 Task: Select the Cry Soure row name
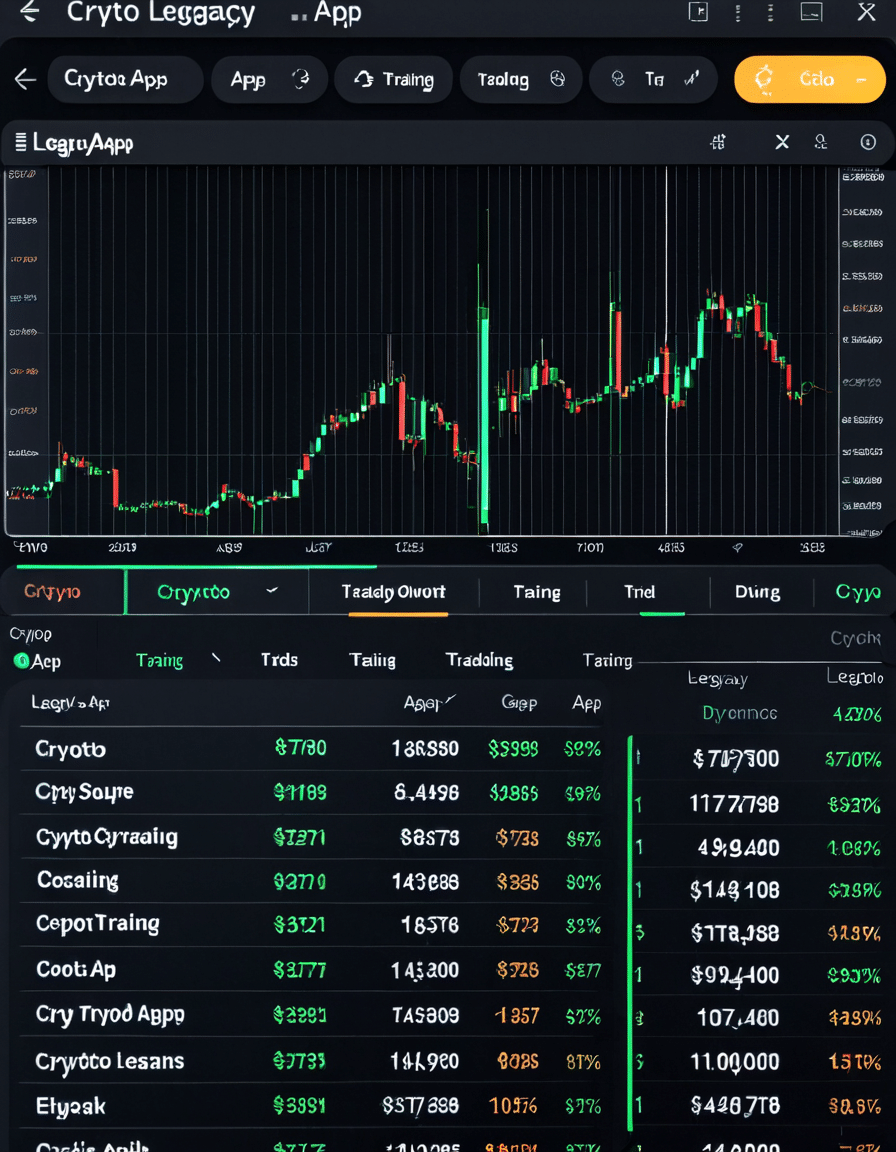pos(84,792)
